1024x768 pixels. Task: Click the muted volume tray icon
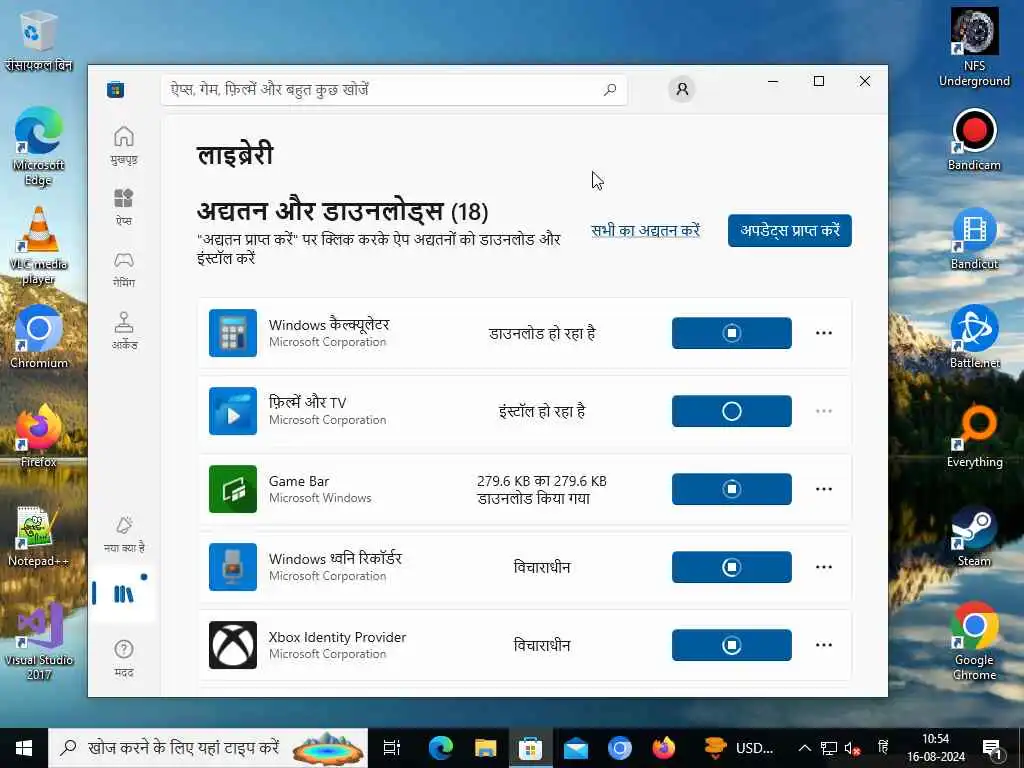[x=852, y=748]
